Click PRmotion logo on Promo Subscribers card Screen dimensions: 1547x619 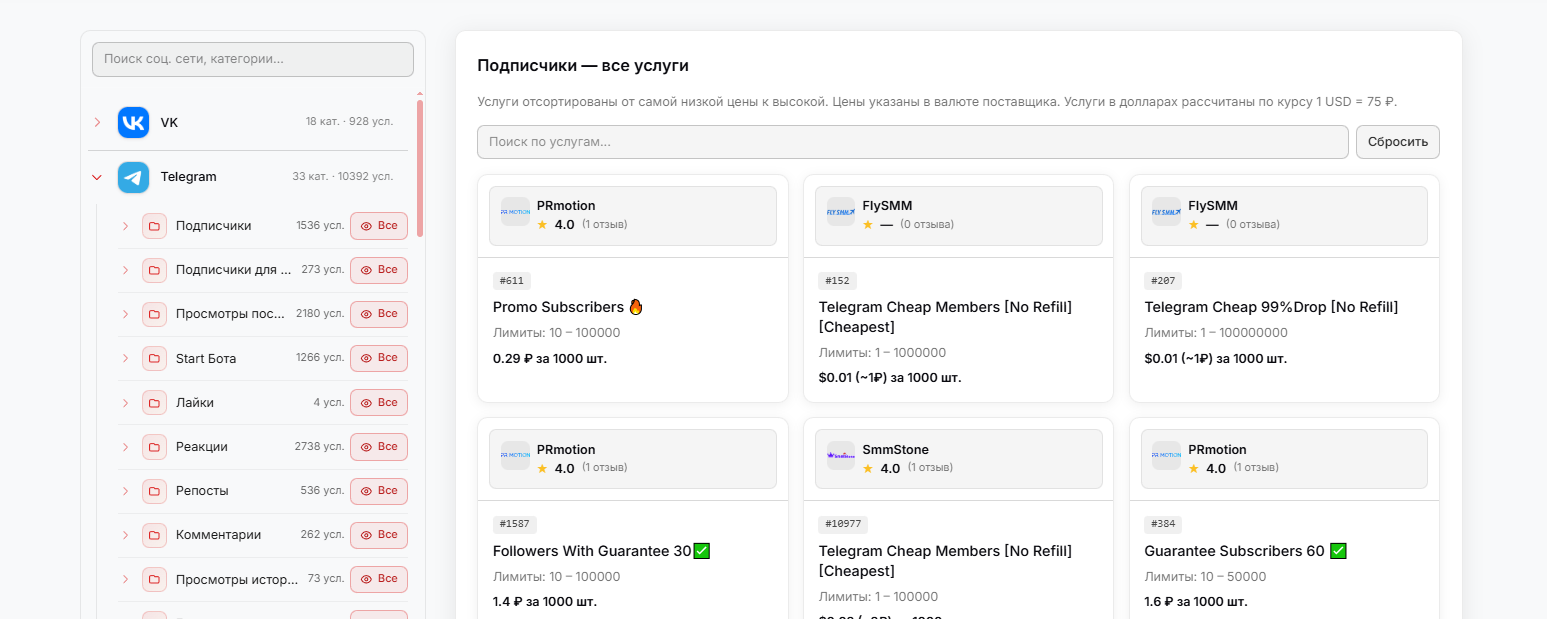pos(515,212)
